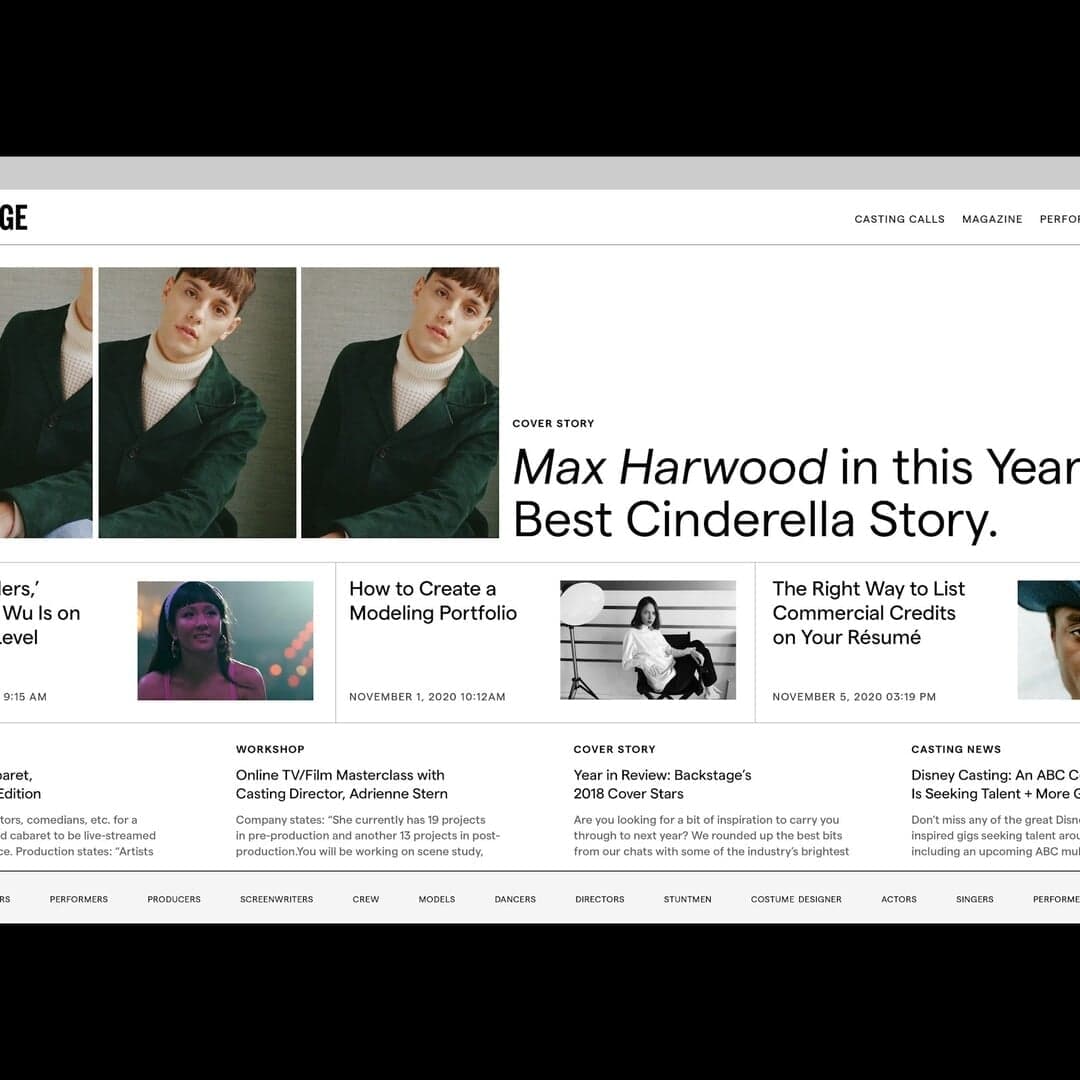Open the man in hat thumbnail
Viewport: 1080px width, 1080px height.
[x=1048, y=640]
